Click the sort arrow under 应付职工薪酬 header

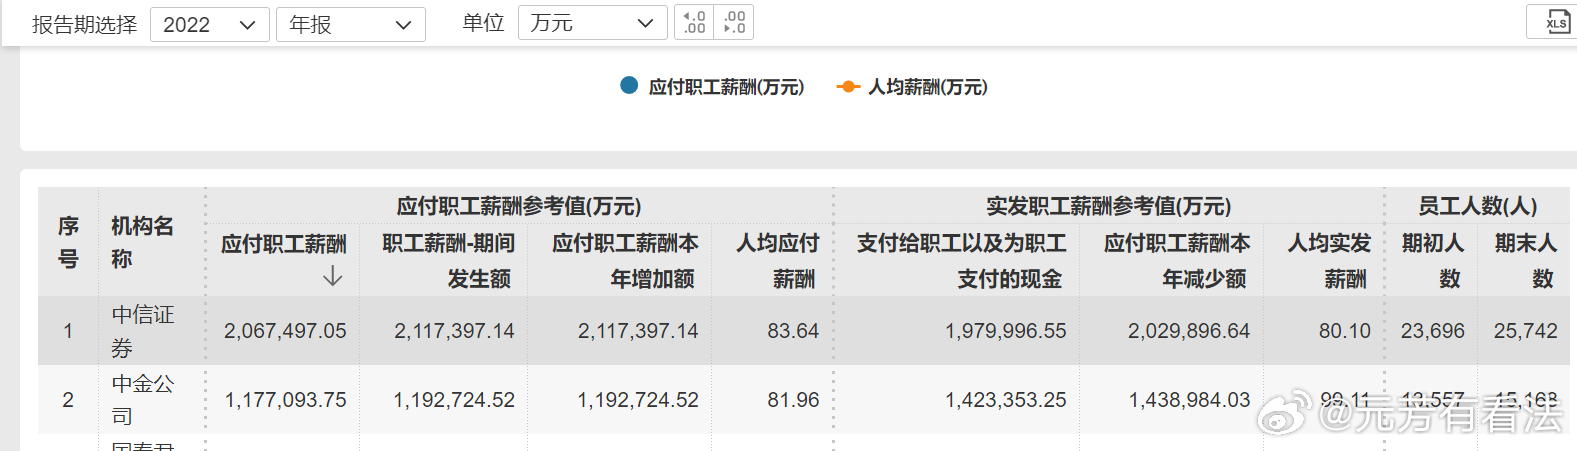(x=333, y=277)
